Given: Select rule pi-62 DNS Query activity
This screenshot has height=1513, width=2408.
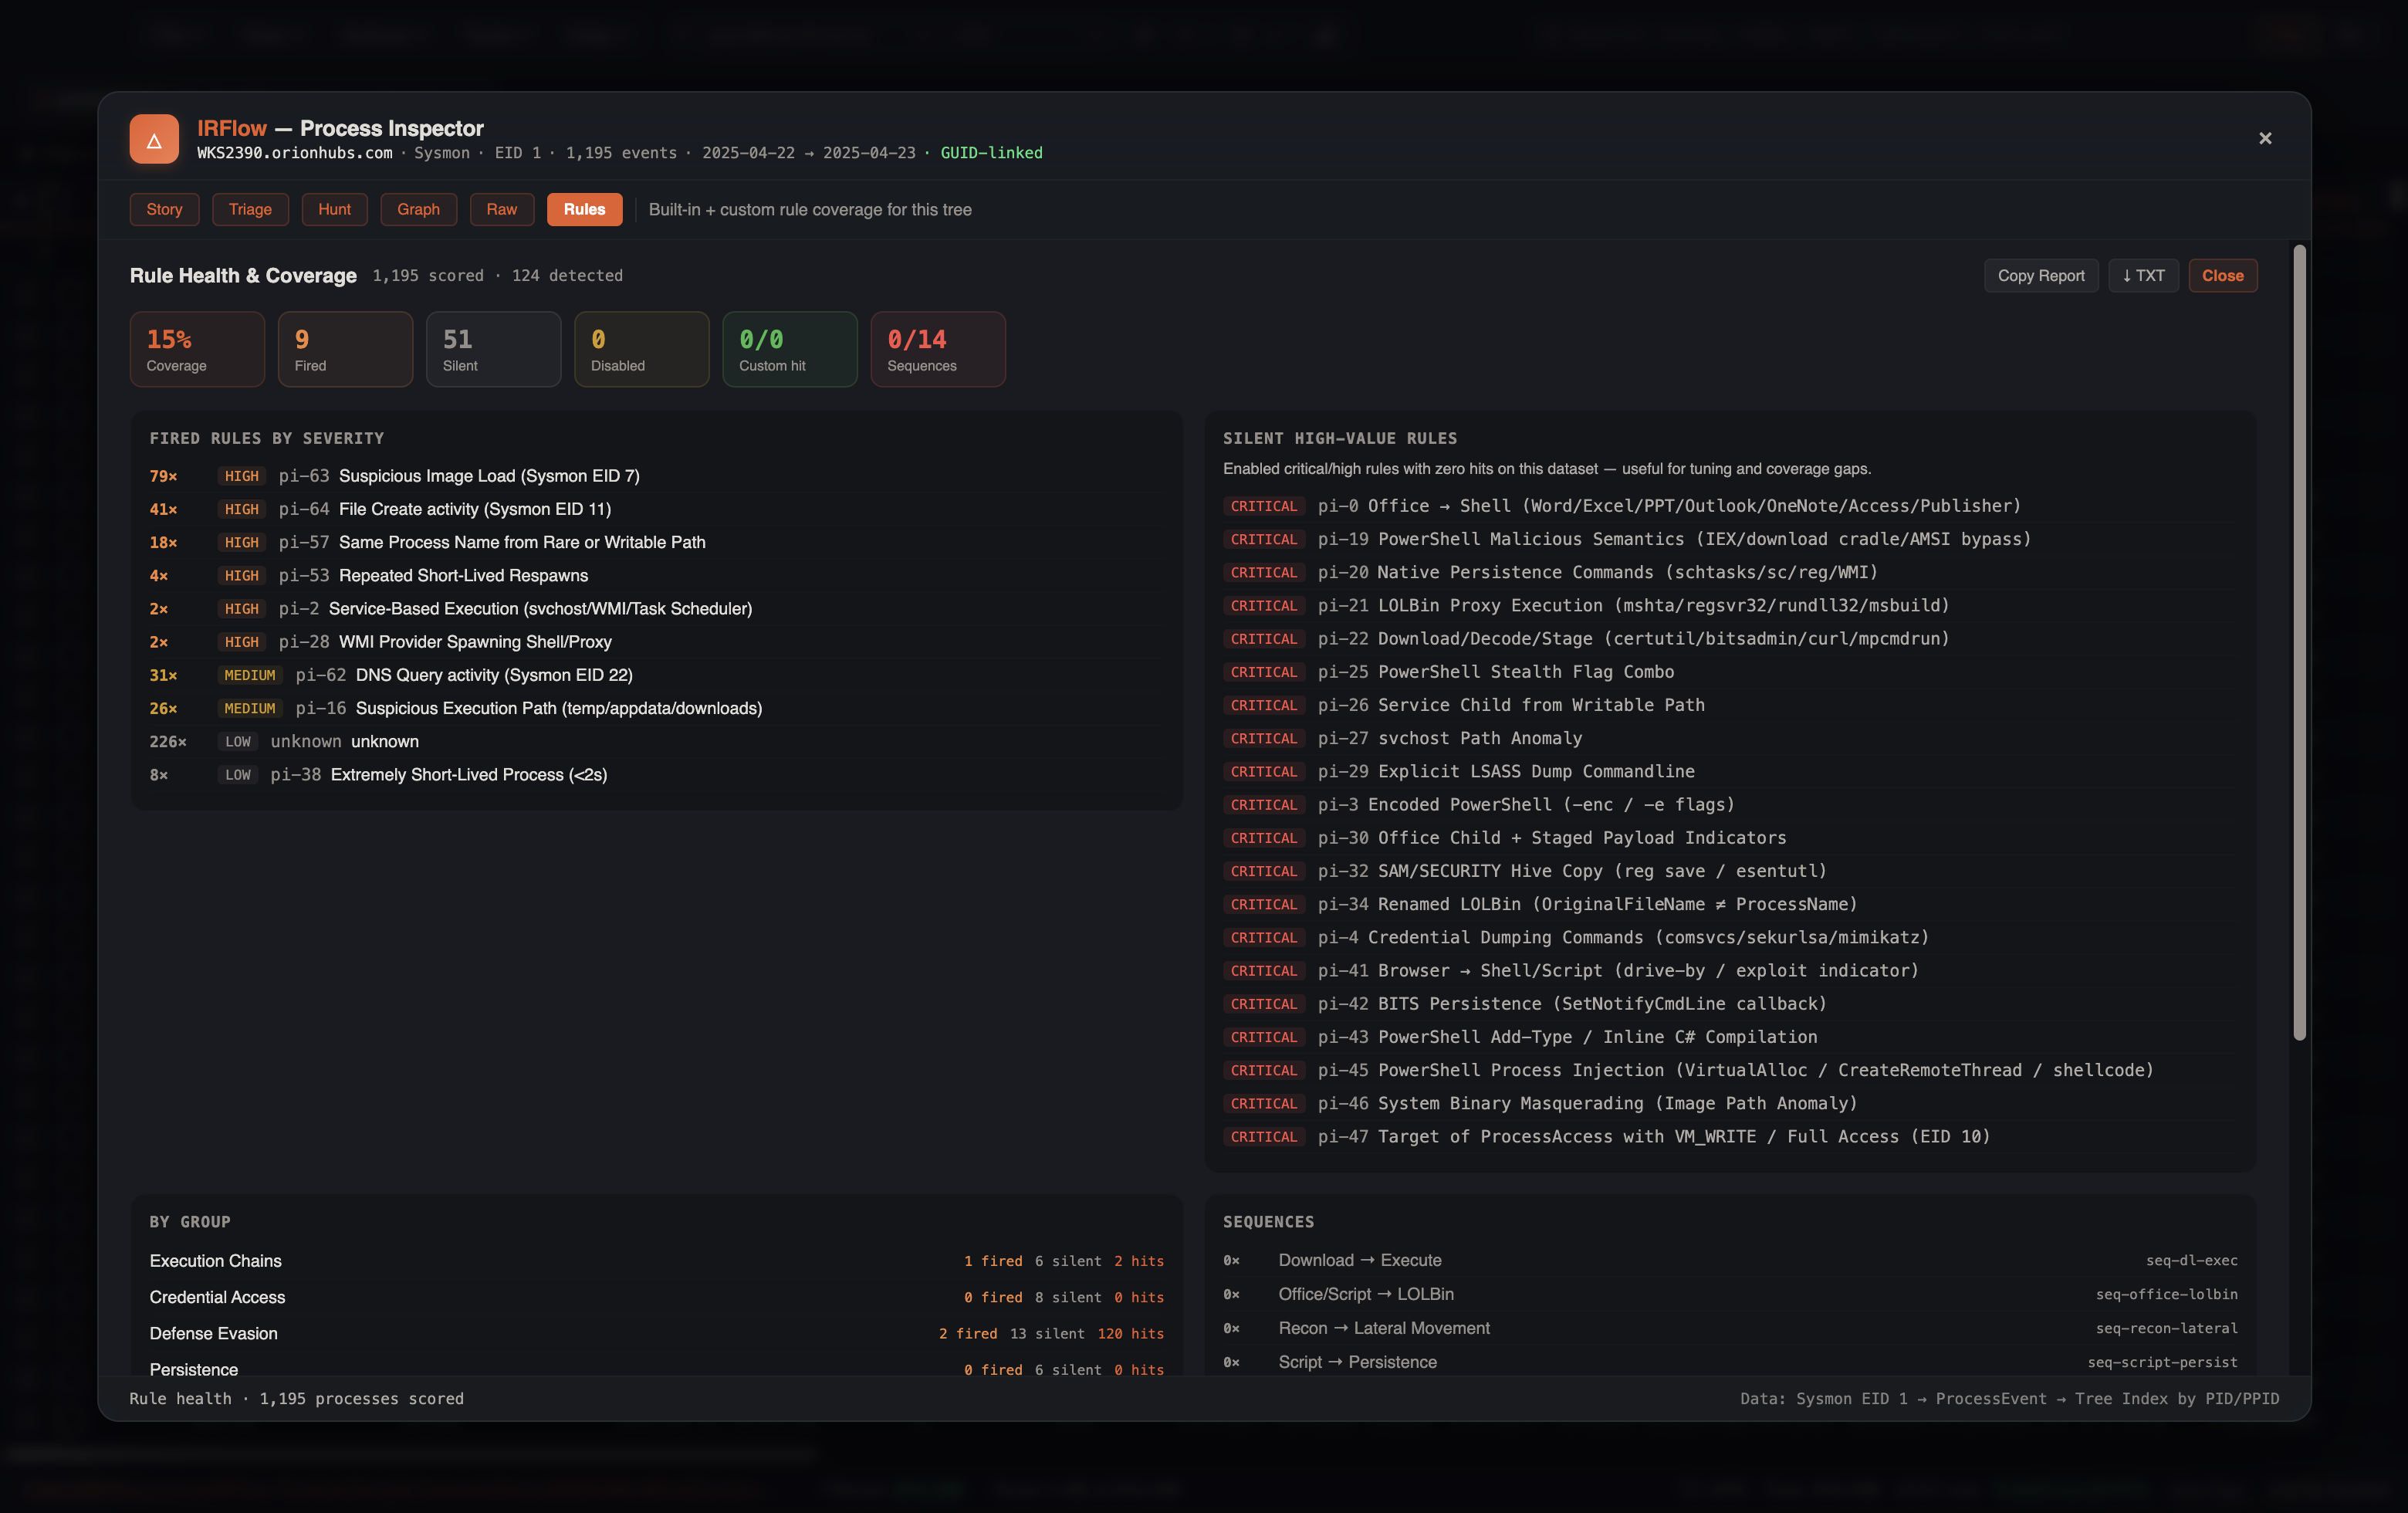Looking at the screenshot, I should tap(656, 675).
